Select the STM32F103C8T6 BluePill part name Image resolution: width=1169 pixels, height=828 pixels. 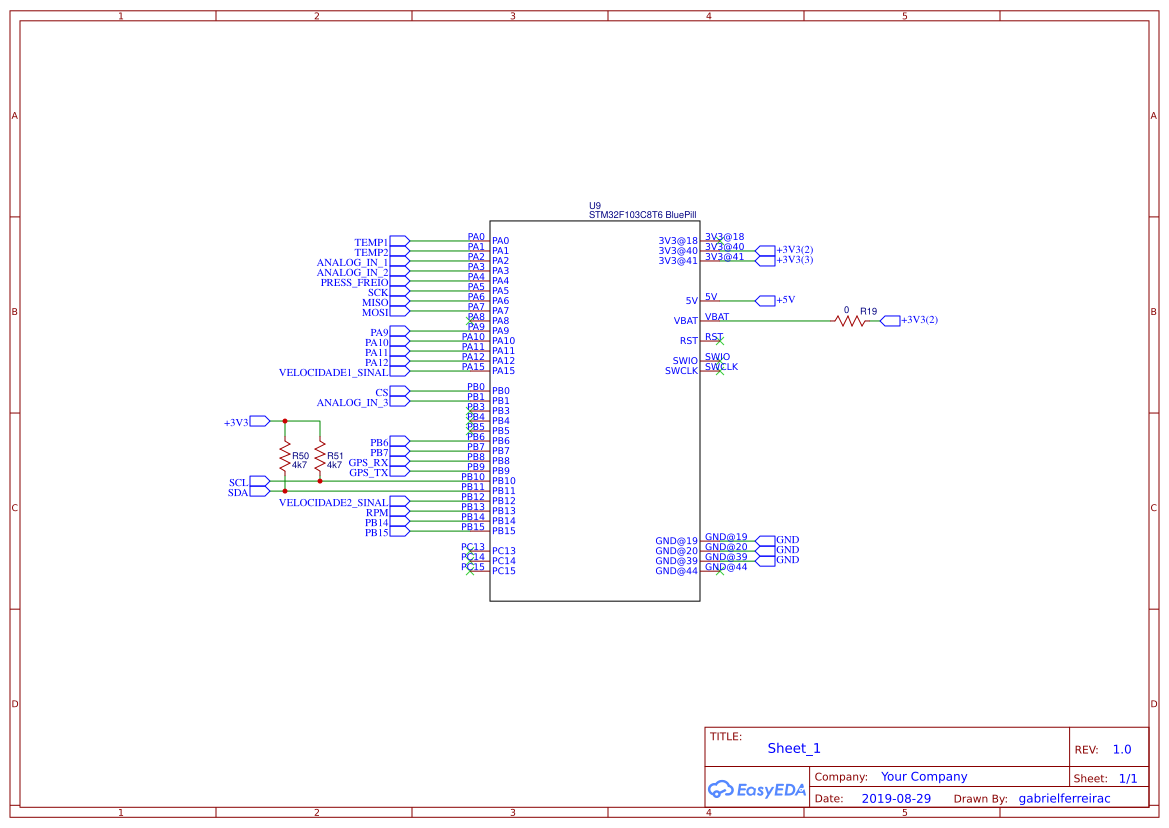(643, 215)
